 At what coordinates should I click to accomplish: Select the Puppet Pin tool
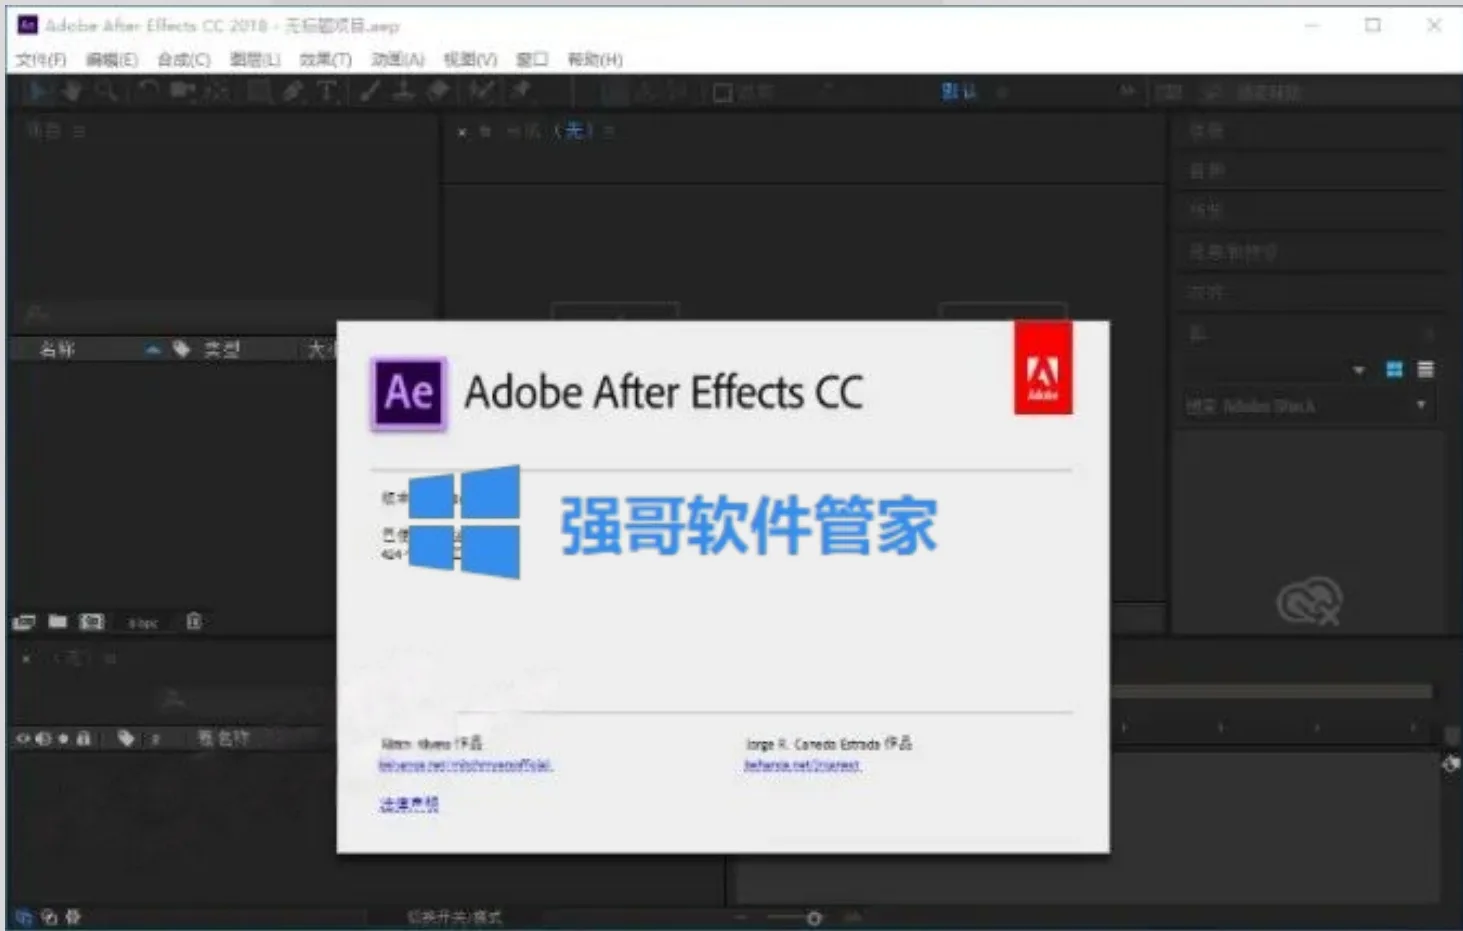point(520,92)
